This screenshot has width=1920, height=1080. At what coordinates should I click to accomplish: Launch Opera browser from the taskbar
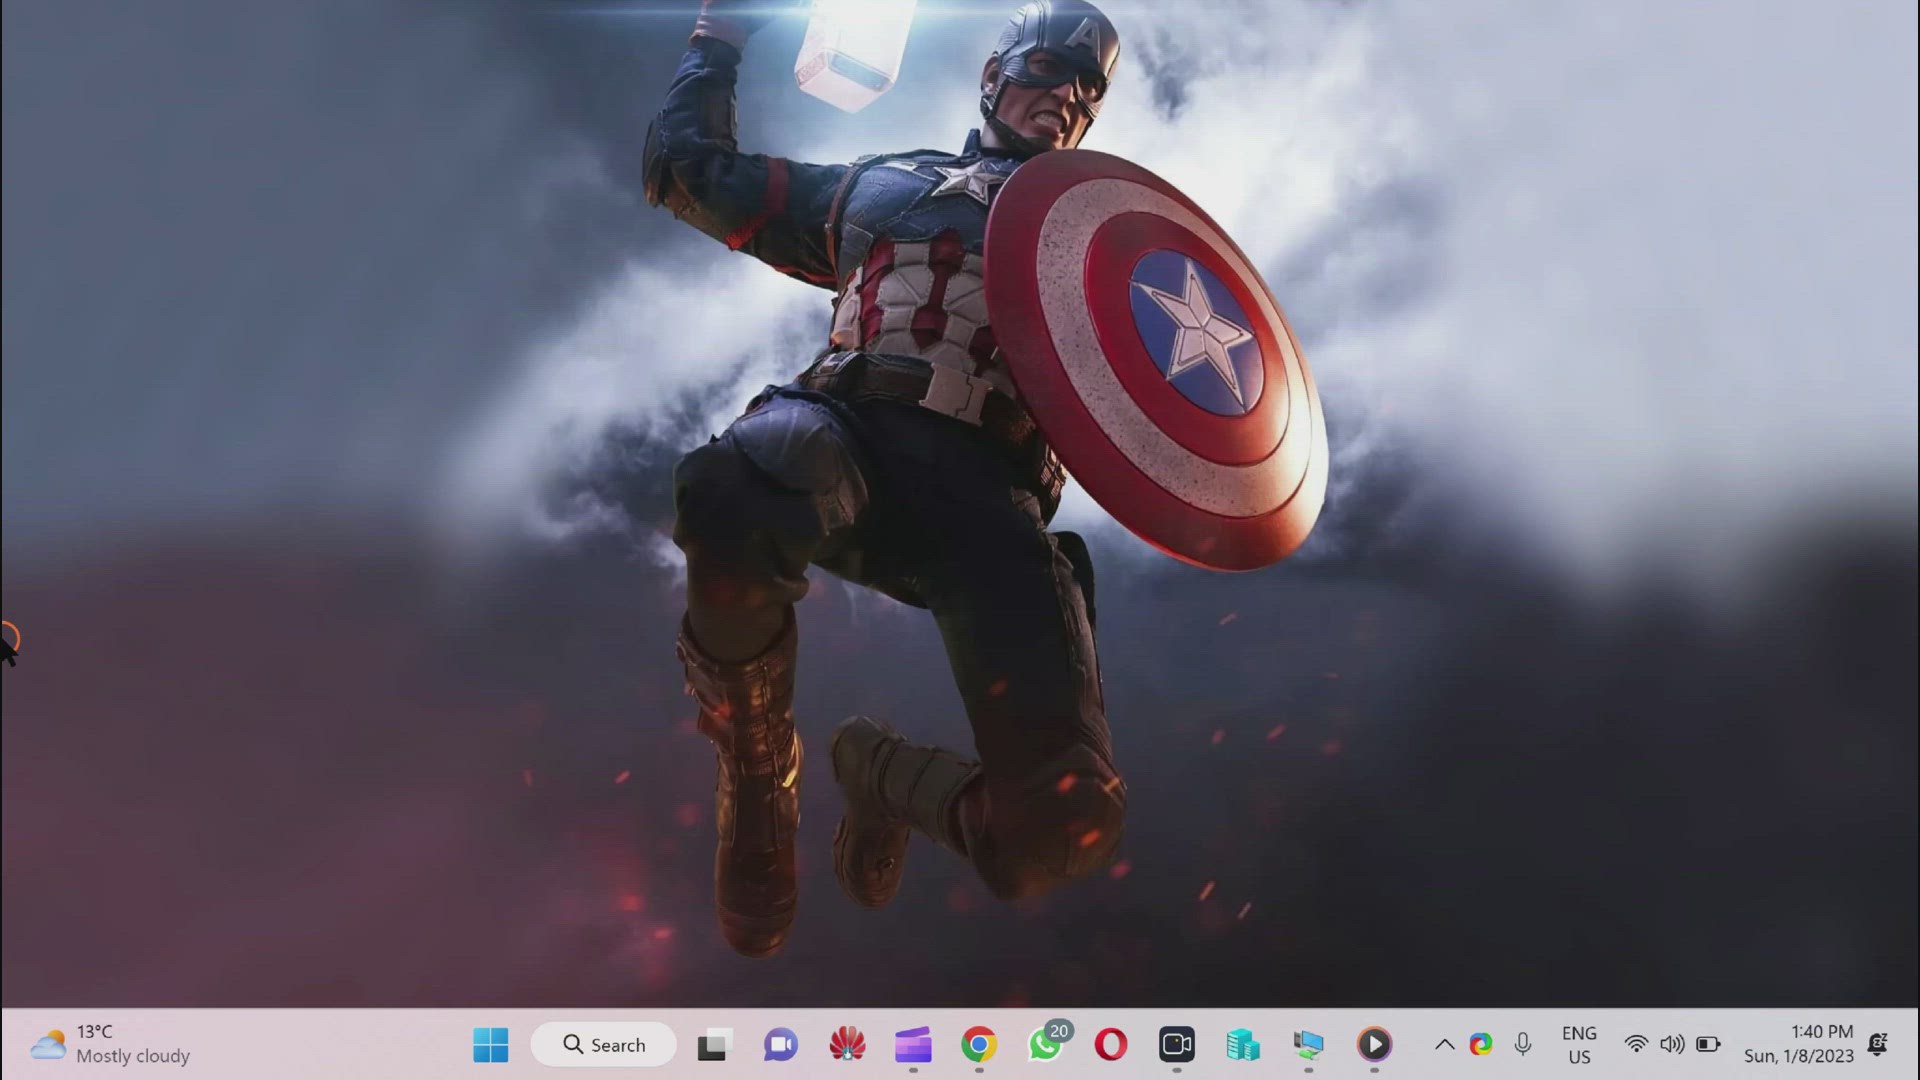[1111, 1045]
